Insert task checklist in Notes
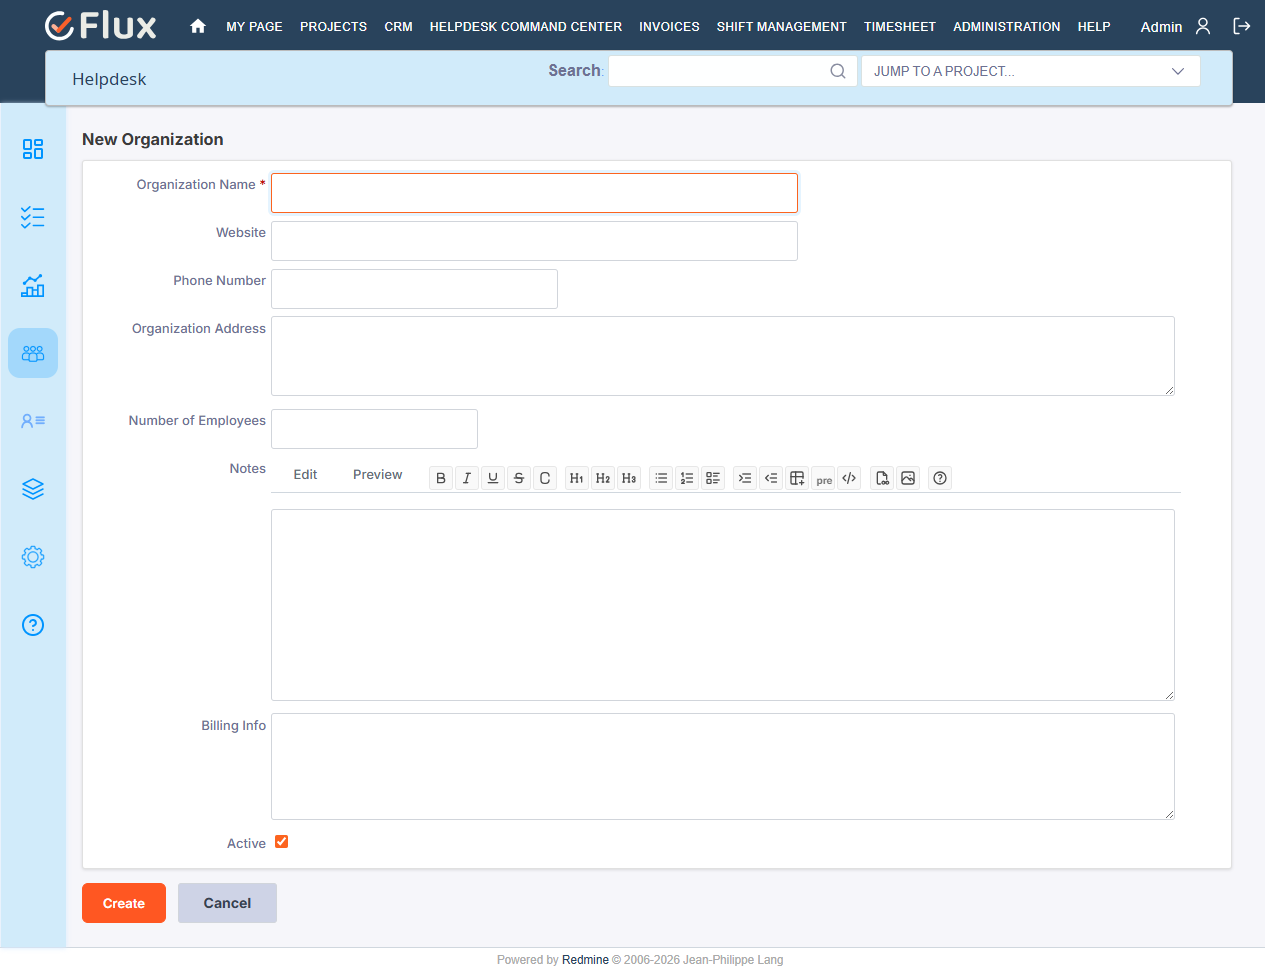The height and width of the screenshot is (971, 1265). (713, 478)
